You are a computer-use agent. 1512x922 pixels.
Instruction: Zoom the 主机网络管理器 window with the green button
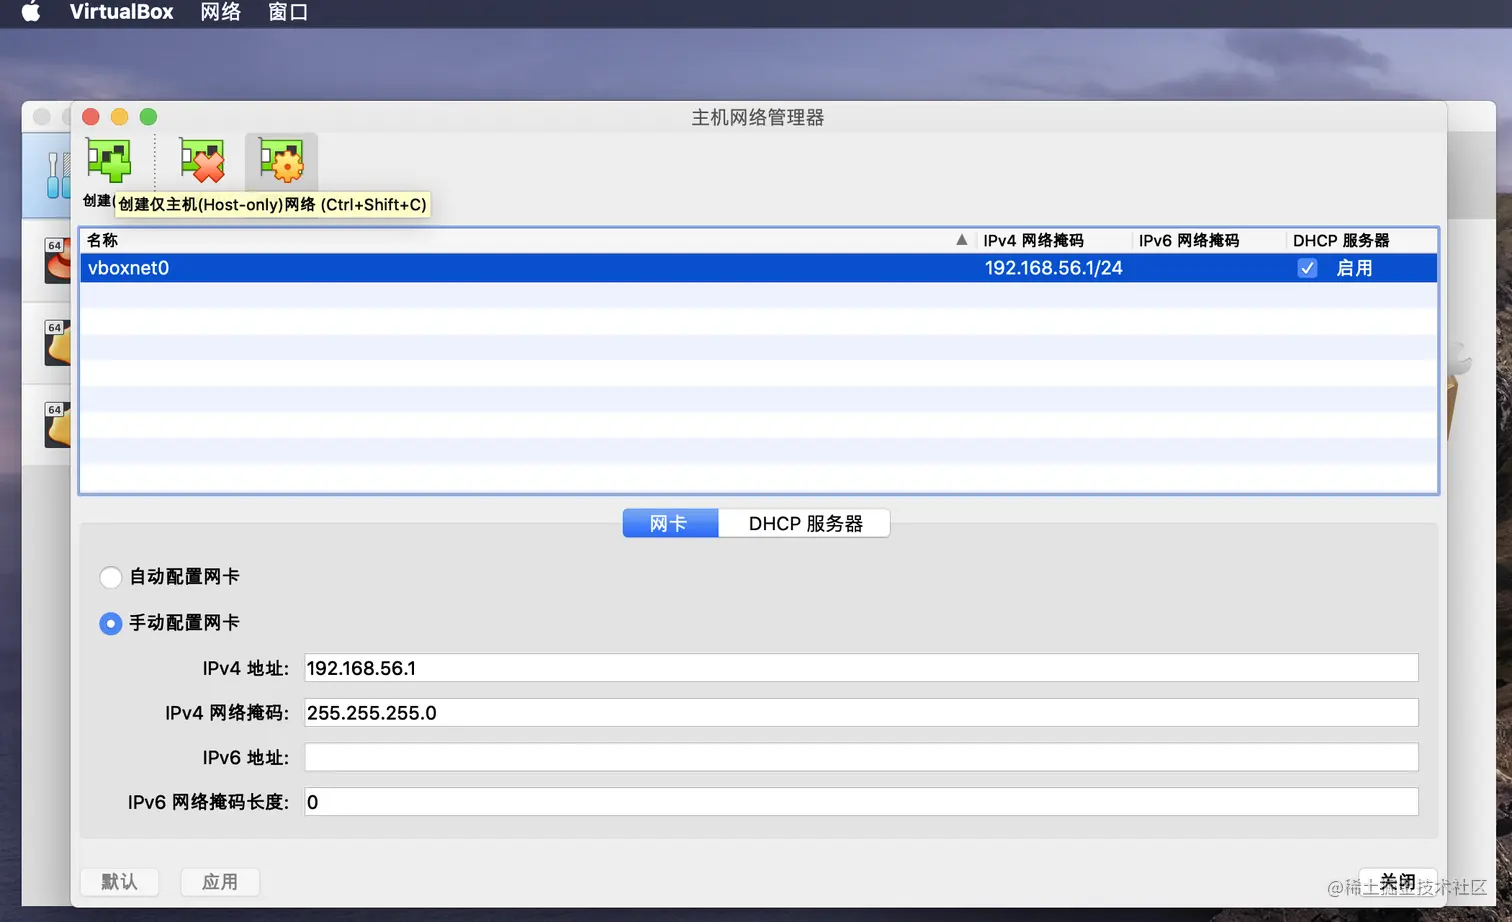click(x=148, y=117)
